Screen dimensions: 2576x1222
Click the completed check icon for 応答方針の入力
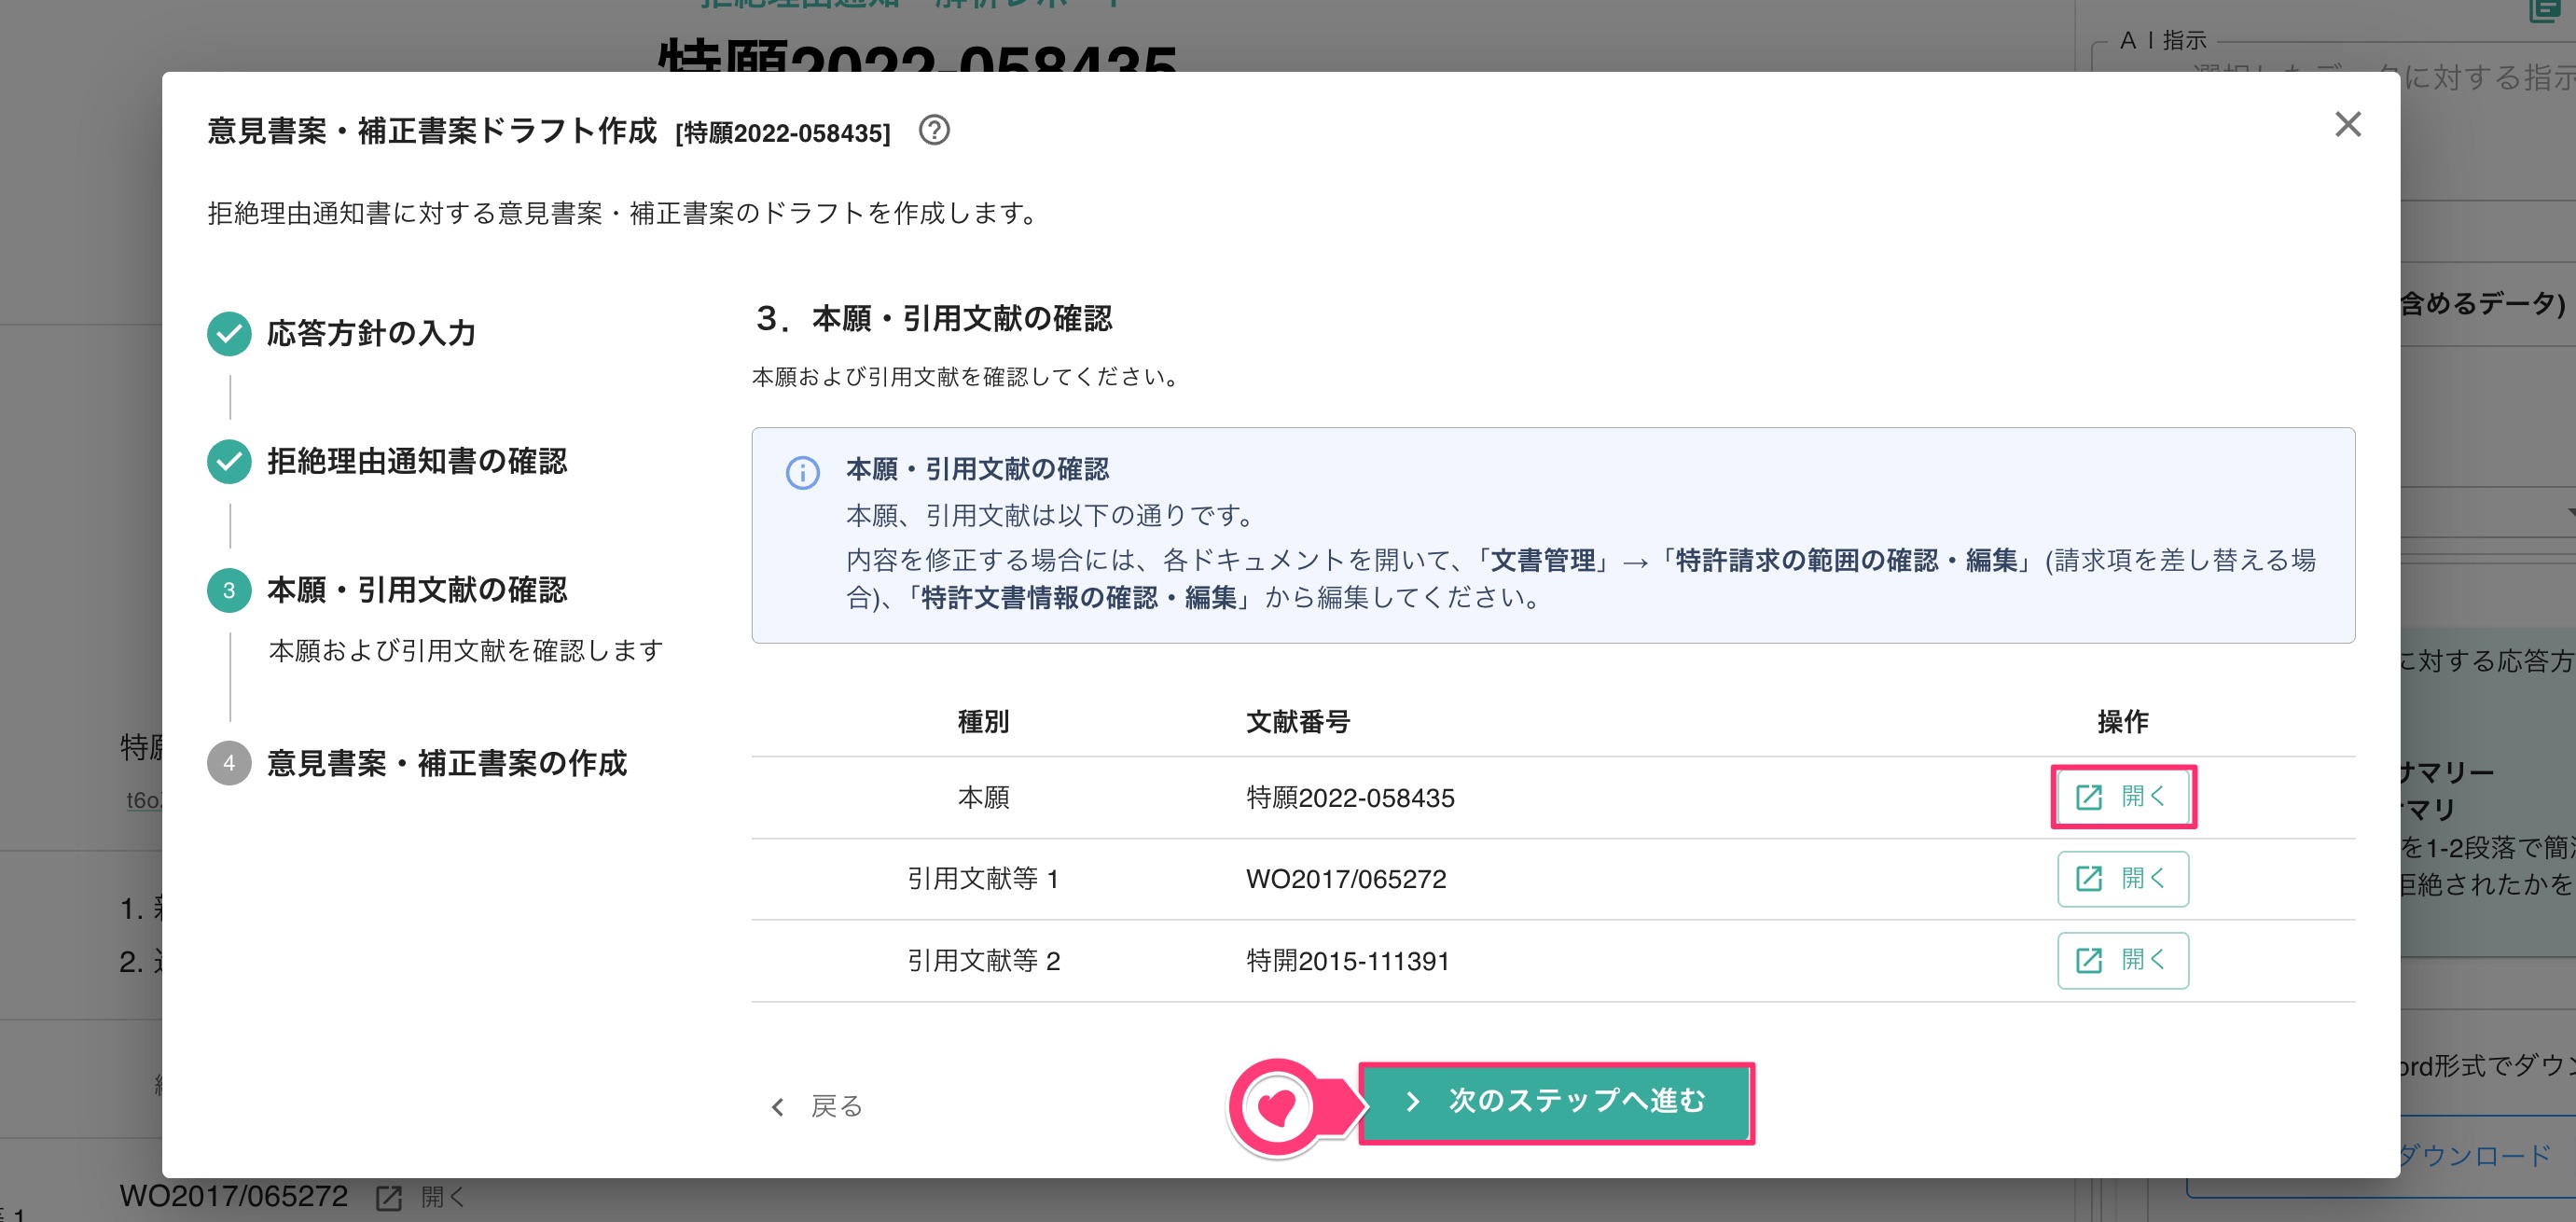(x=229, y=333)
